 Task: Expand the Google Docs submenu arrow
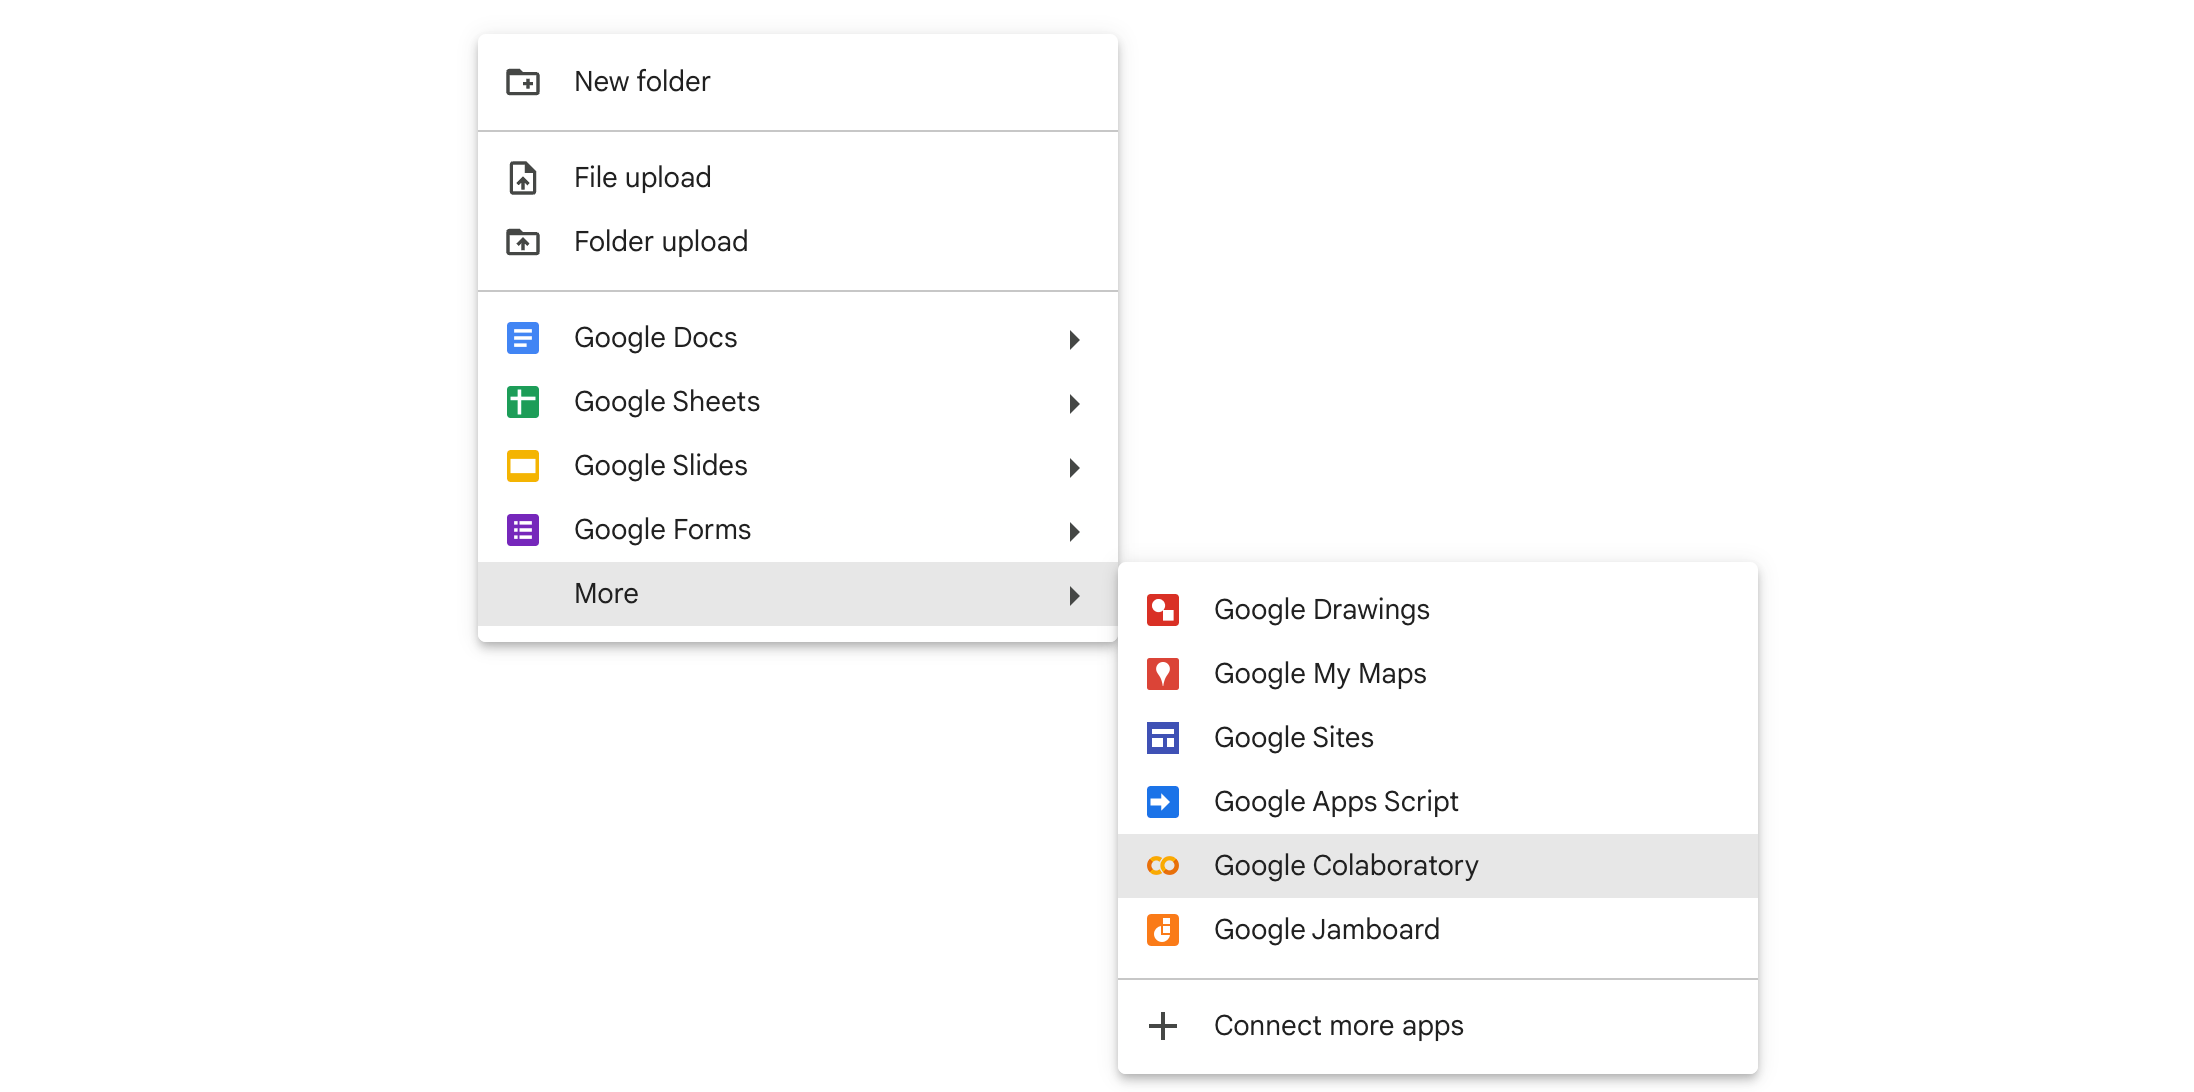[1074, 340]
